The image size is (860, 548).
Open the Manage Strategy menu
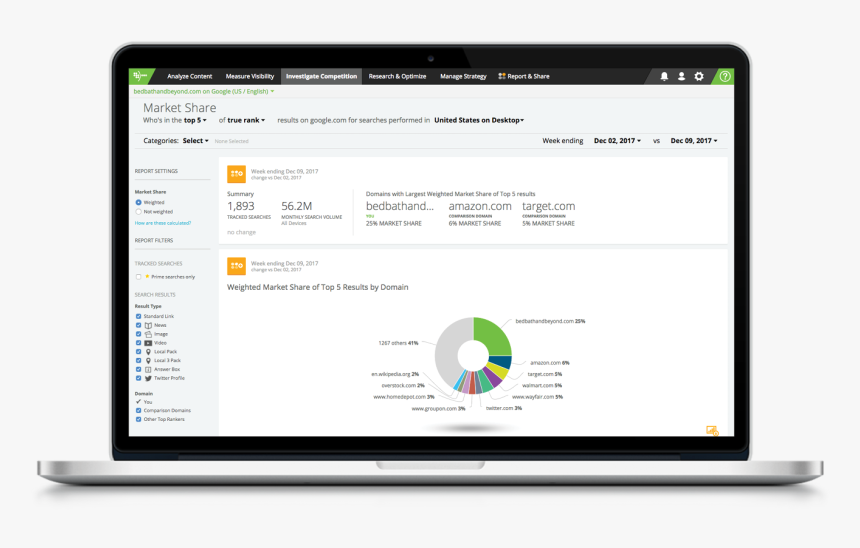(463, 76)
